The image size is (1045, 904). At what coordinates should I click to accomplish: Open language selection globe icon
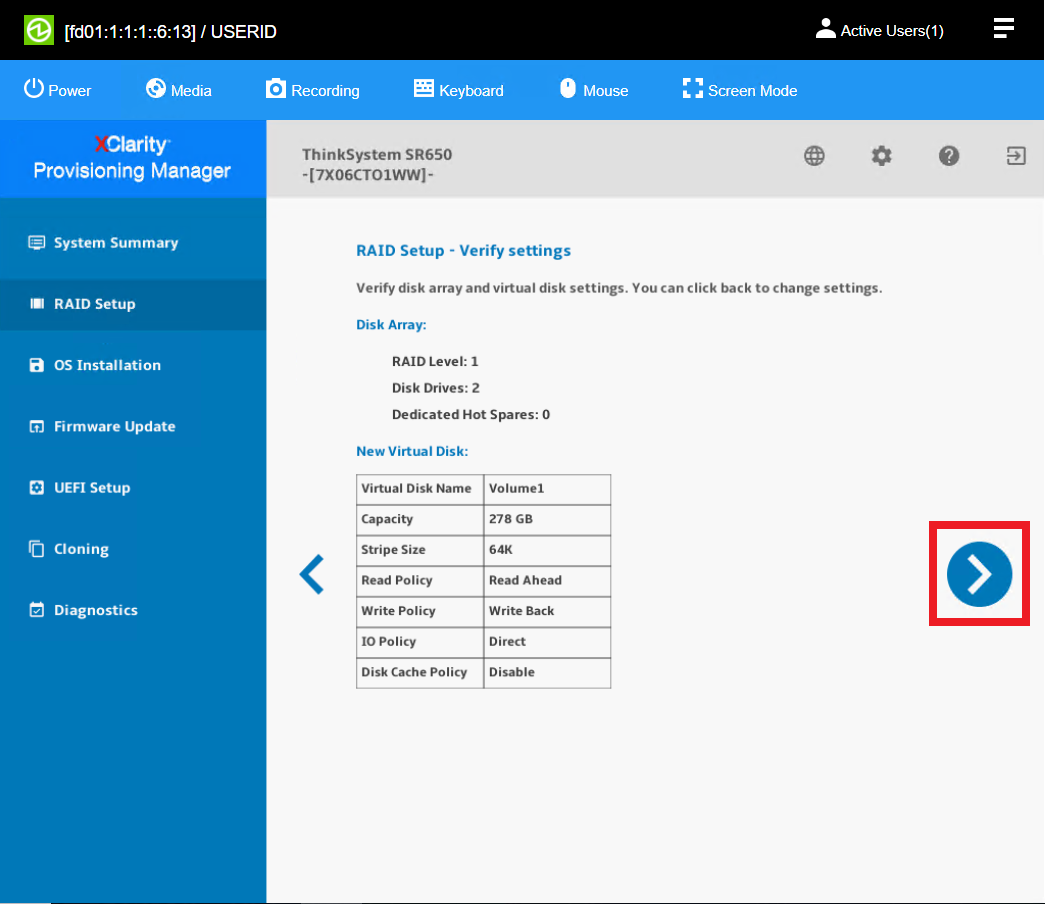pyautogui.click(x=814, y=156)
